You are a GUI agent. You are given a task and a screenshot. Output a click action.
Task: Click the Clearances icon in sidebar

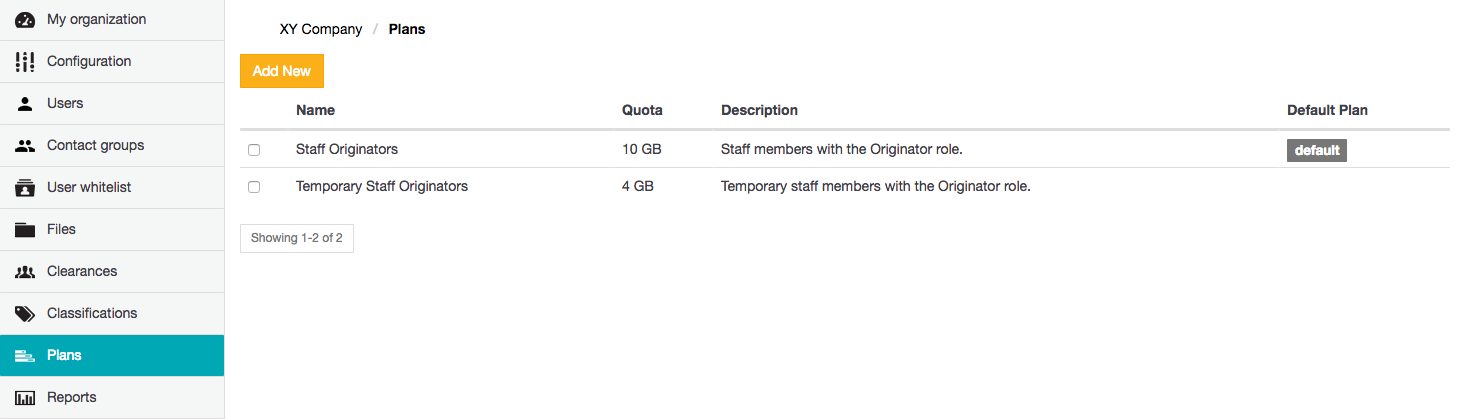tap(26, 272)
